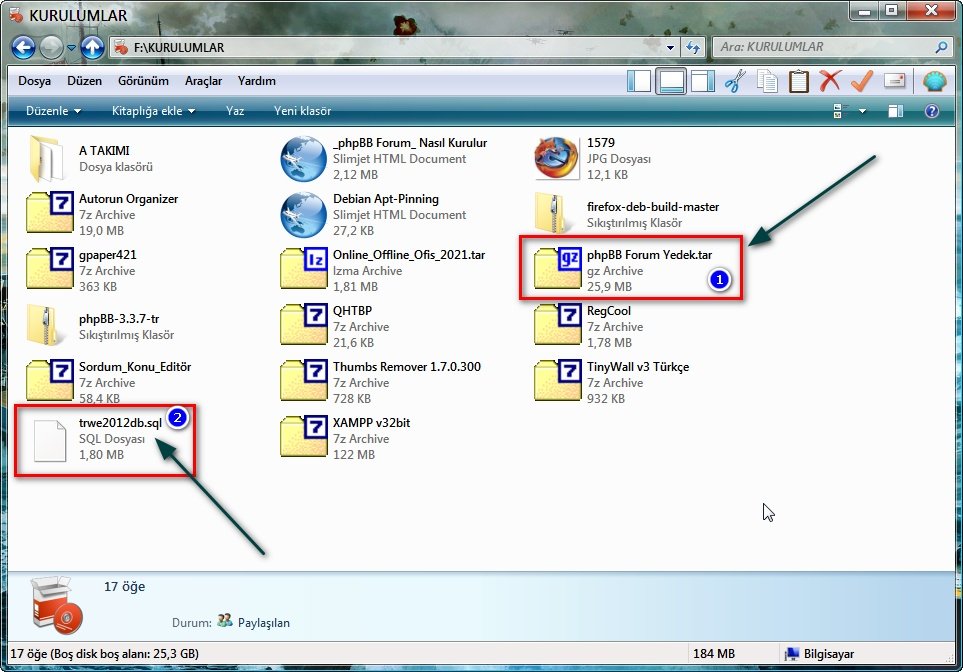Select the Sordum_Konu_Editör archive icon
This screenshot has width=963, height=672.
[50, 380]
